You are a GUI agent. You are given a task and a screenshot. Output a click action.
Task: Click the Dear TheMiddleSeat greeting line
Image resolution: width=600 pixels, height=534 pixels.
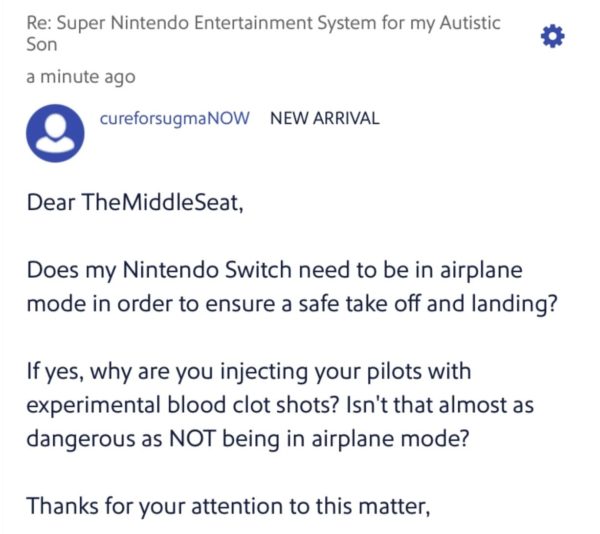tap(135, 202)
